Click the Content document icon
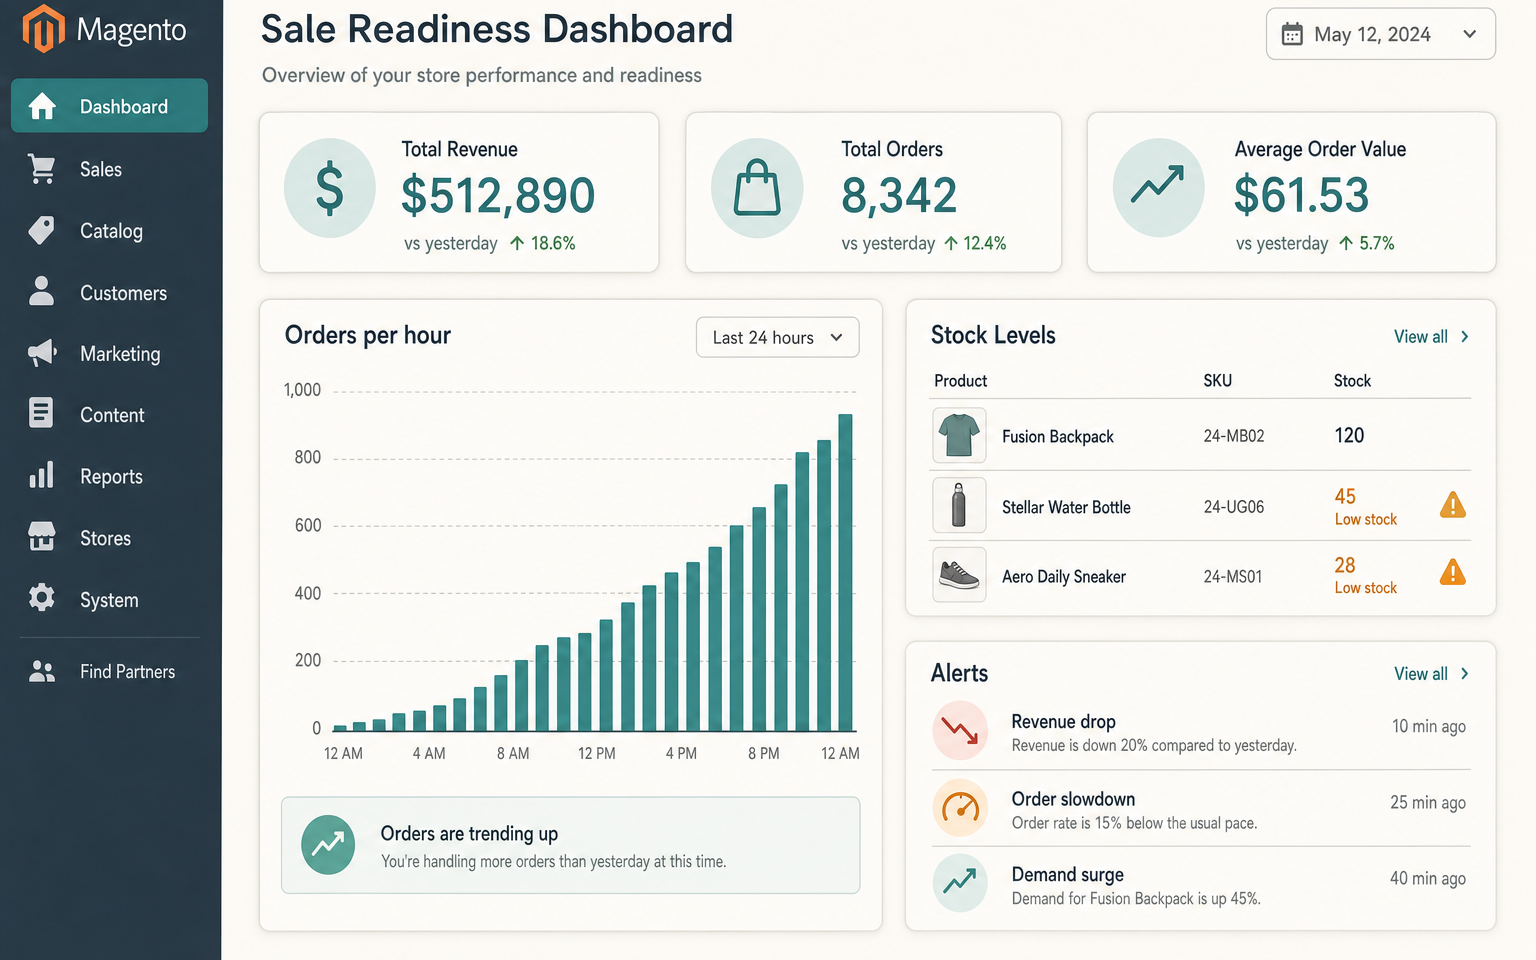1536x960 pixels. [x=41, y=413]
